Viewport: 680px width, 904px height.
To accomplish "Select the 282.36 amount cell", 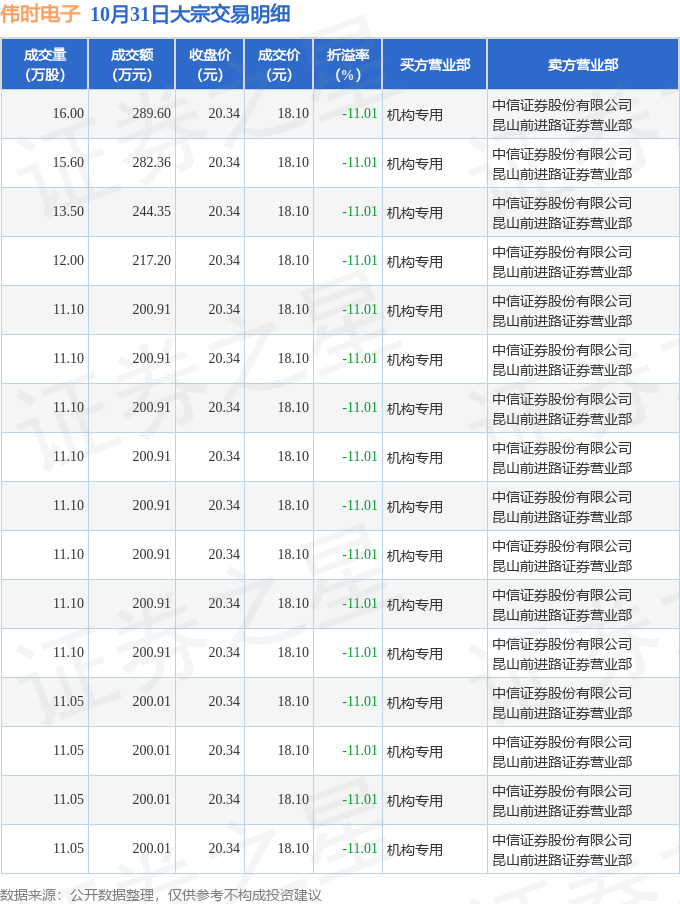I will 151,163.
